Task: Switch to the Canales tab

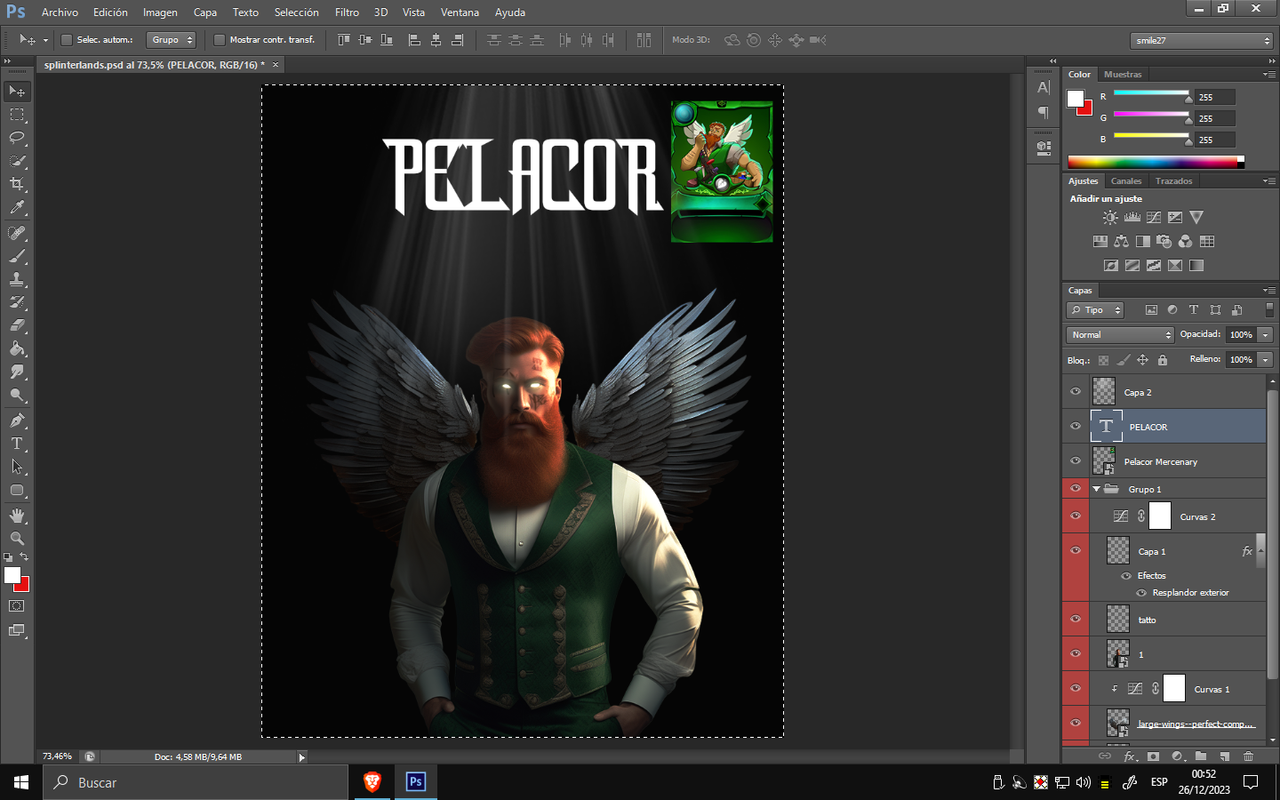Action: tap(1126, 181)
